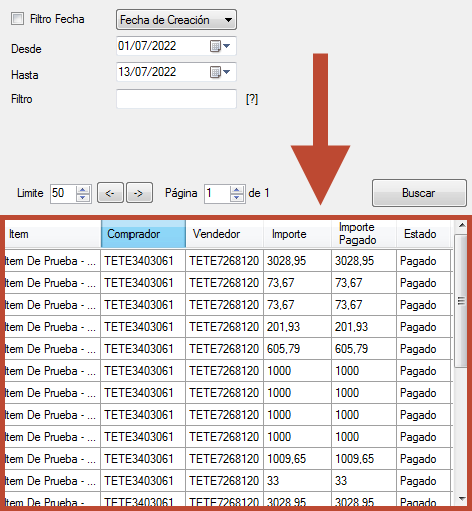The width and height of the screenshot is (472, 511).
Task: Open the Desde calendar picker icon
Action: 215,46
